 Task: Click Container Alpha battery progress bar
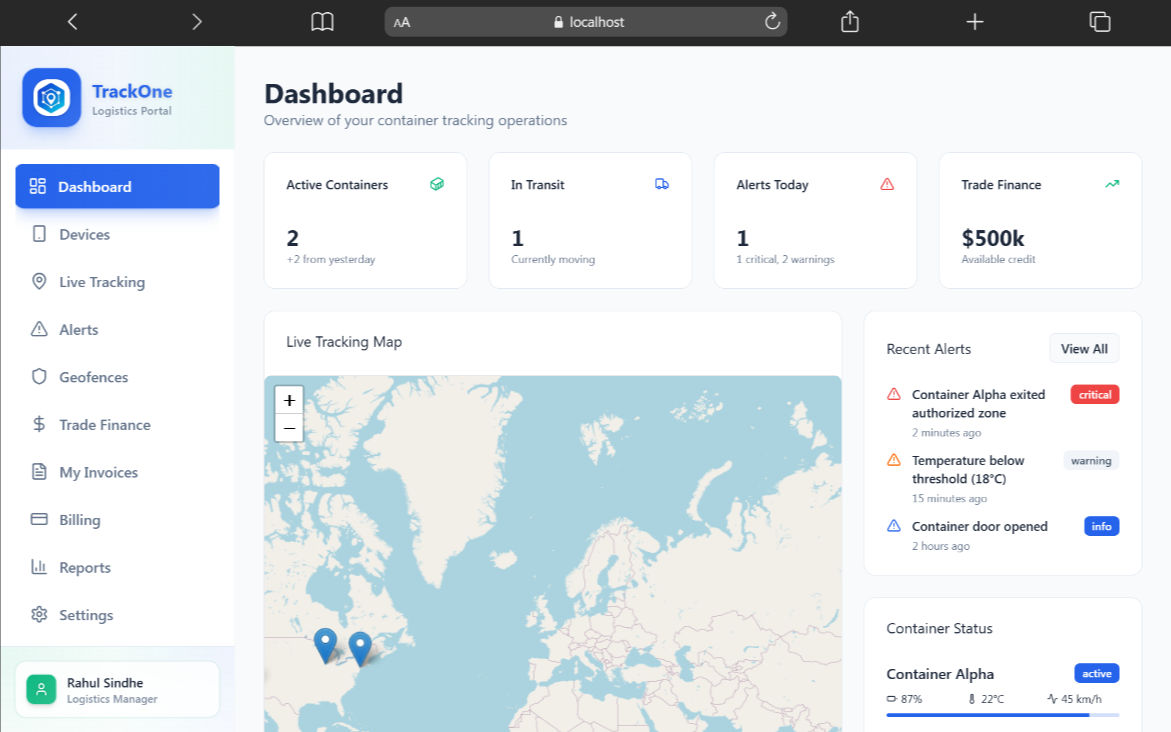pyautogui.click(x=1002, y=715)
